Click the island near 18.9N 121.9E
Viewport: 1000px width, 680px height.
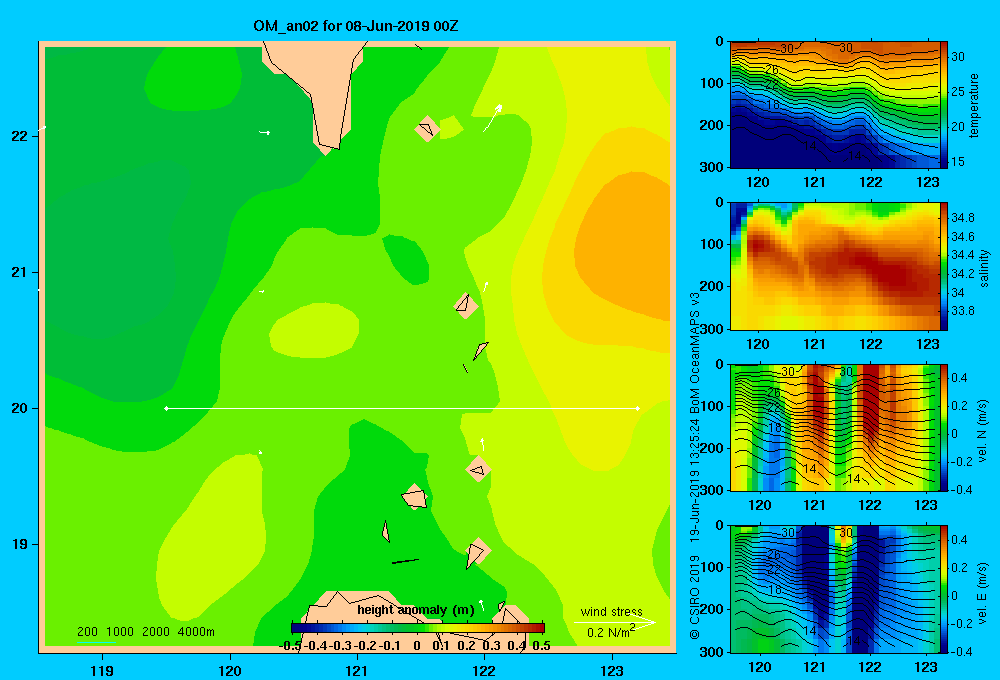(x=476, y=552)
